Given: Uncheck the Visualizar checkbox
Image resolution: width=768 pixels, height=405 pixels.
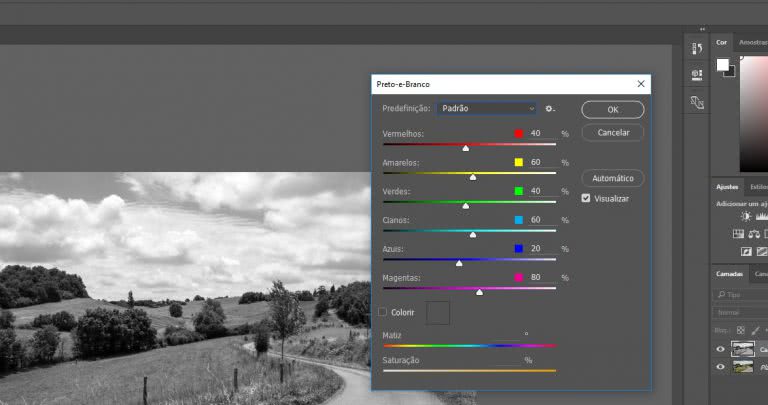Looking at the screenshot, I should click(586, 198).
